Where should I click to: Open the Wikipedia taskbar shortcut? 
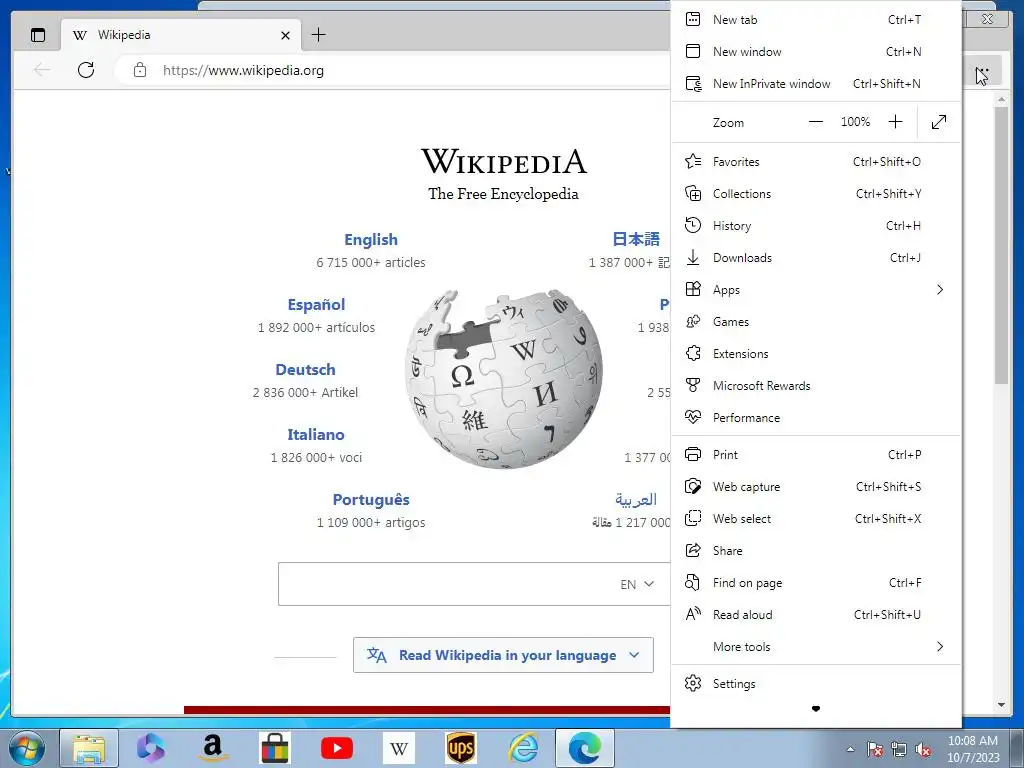[x=399, y=748]
